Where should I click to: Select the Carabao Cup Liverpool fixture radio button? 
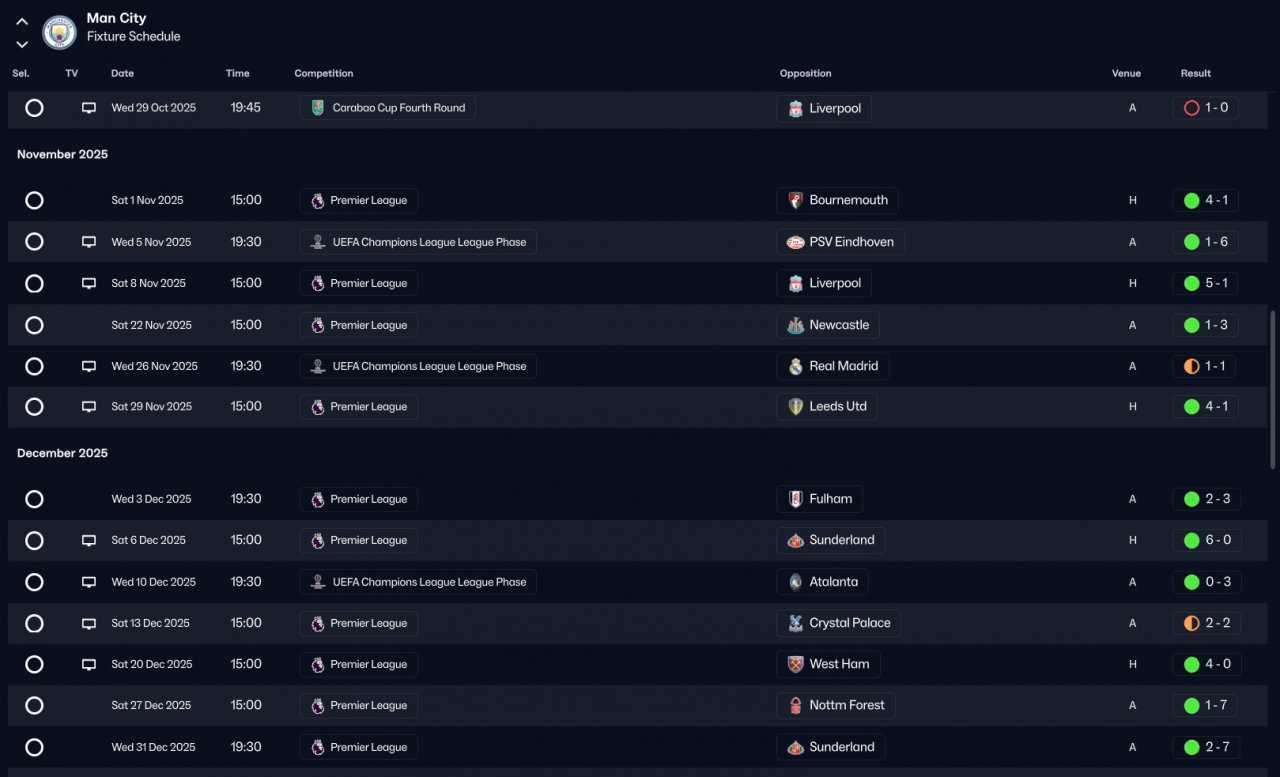pos(34,108)
